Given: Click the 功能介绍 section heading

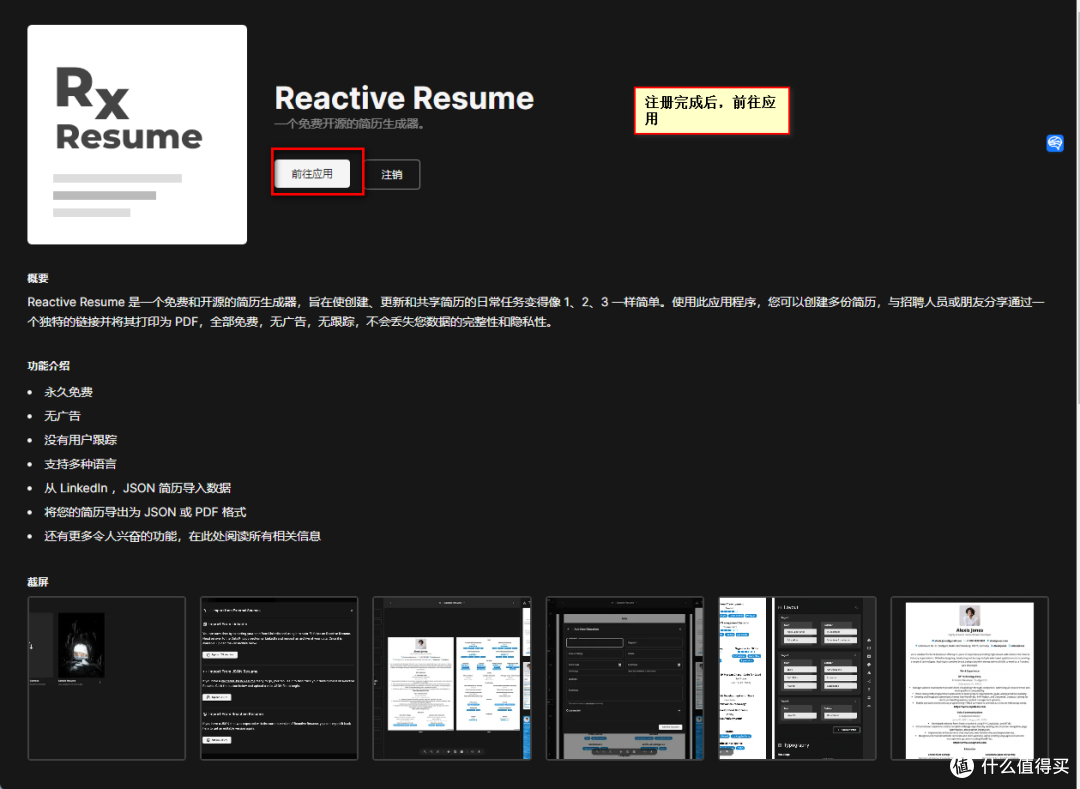Looking at the screenshot, I should pyautogui.click(x=47, y=366).
